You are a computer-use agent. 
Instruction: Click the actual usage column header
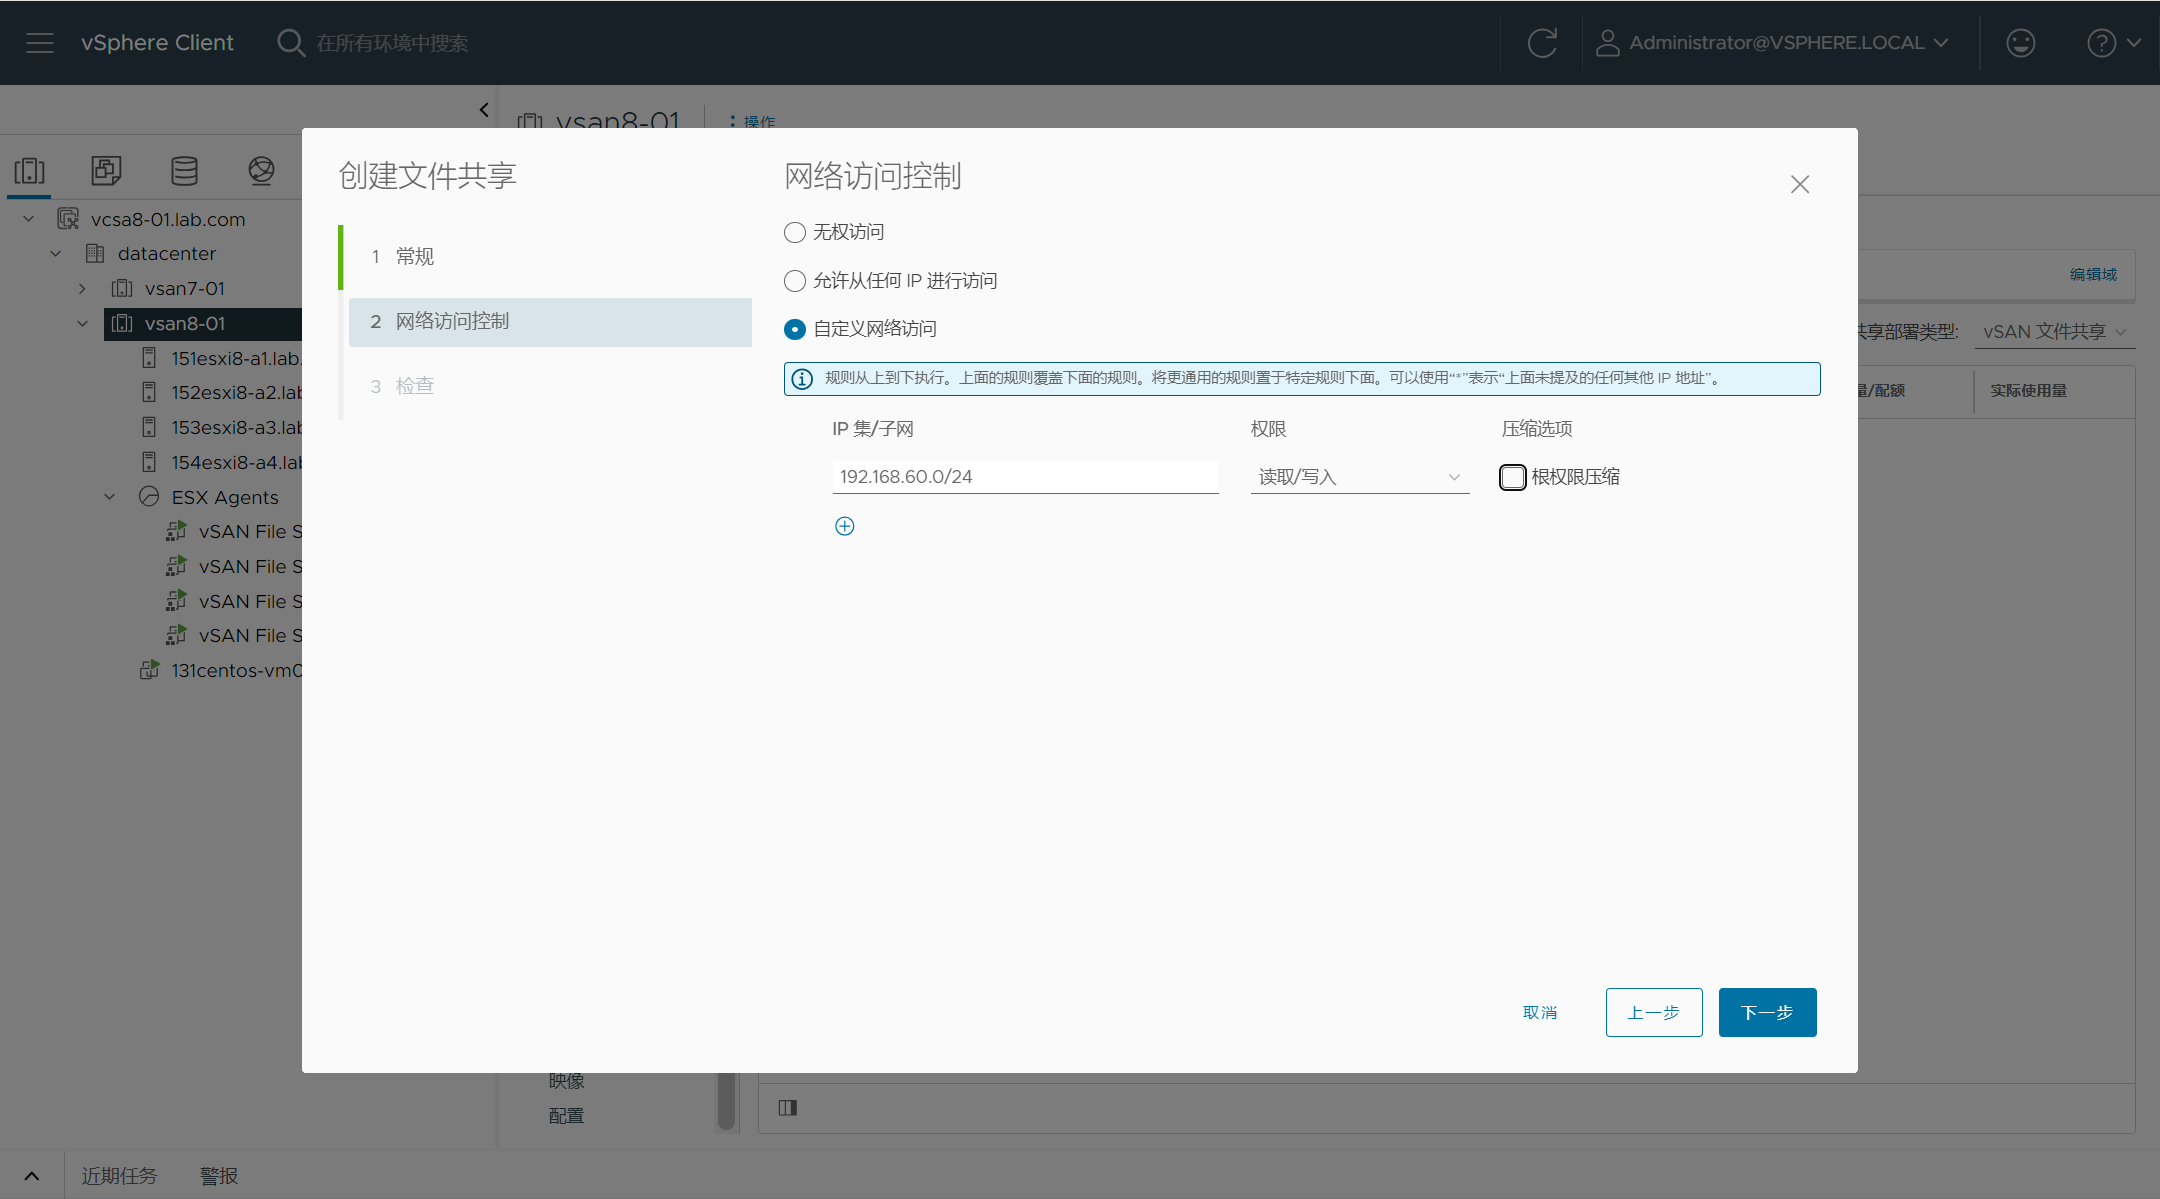click(x=2028, y=391)
